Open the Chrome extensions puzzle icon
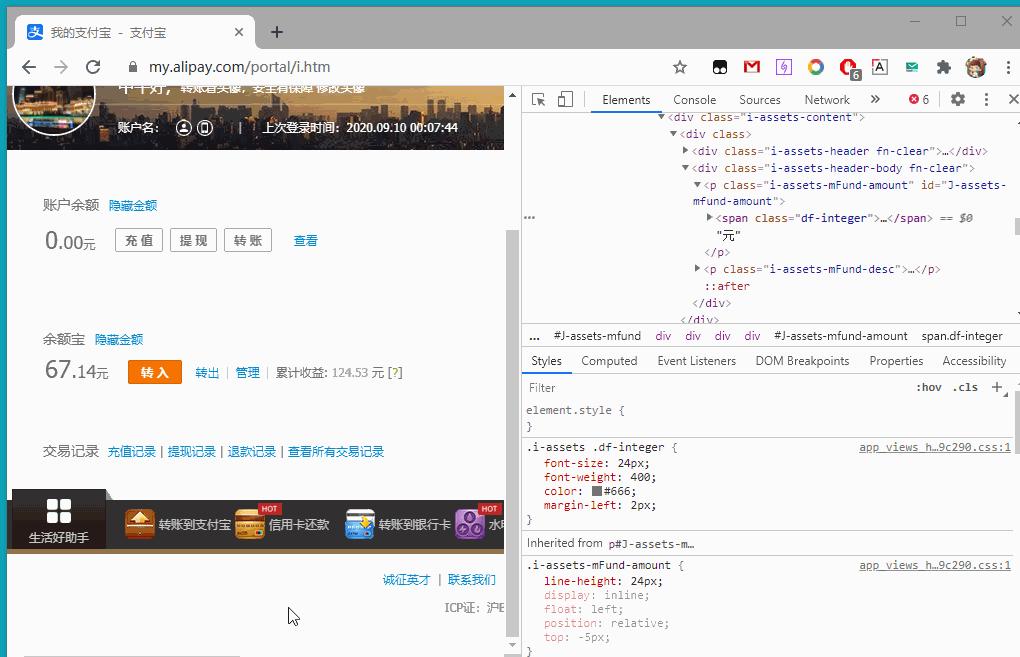The height and width of the screenshot is (657, 1020). pos(943,67)
